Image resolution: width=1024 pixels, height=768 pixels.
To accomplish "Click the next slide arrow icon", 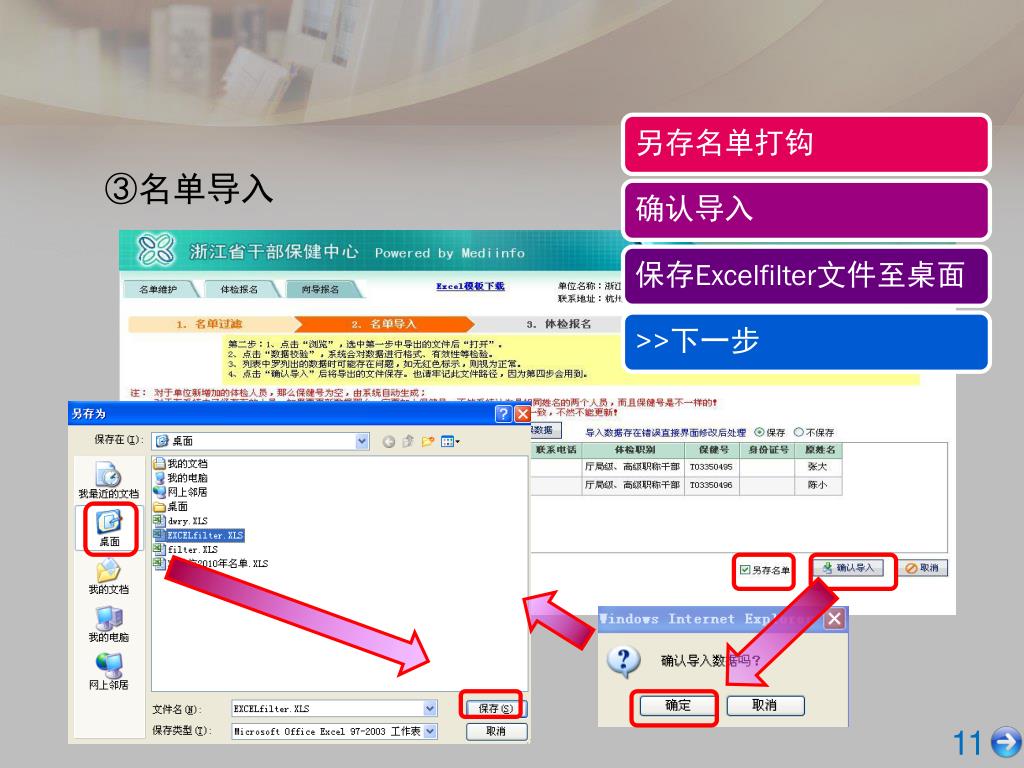I will tap(1005, 742).
